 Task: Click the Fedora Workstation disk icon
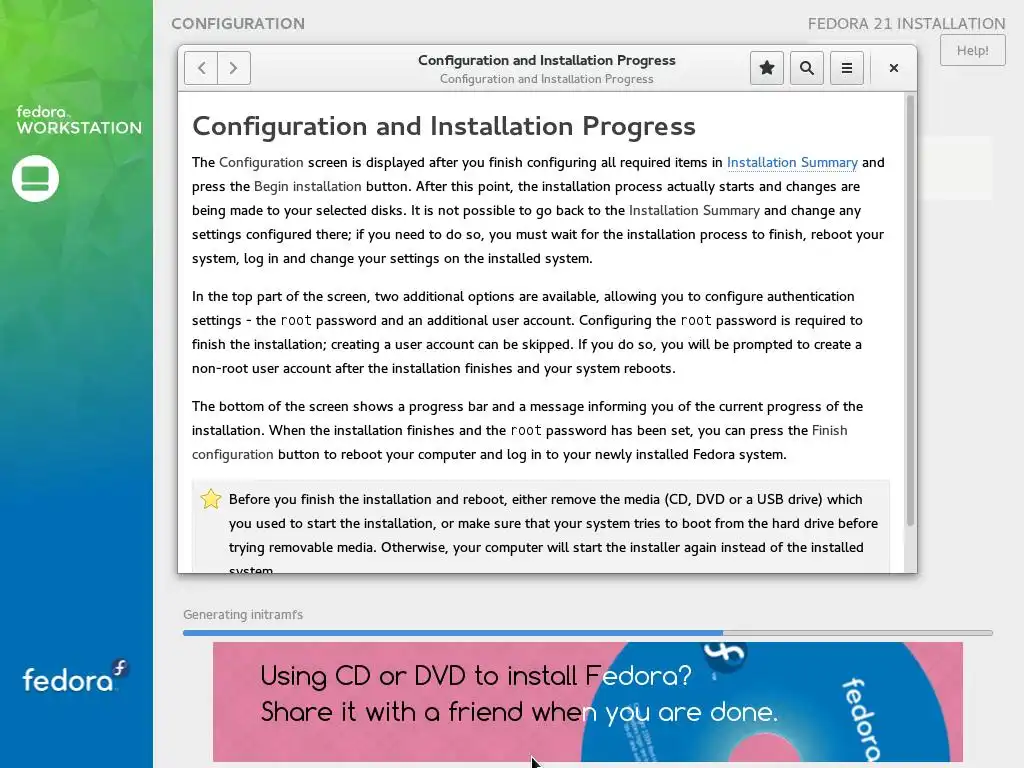35,178
